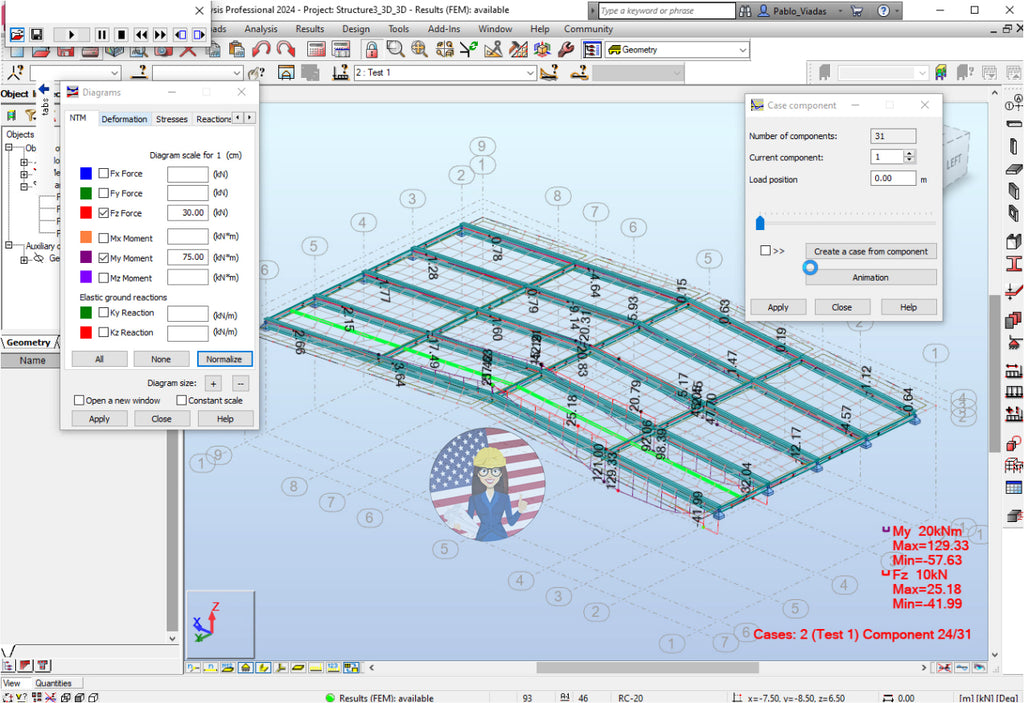The width and height of the screenshot is (1024, 703).
Task: Click the undo arrow in toolbar
Action: click(x=262, y=50)
